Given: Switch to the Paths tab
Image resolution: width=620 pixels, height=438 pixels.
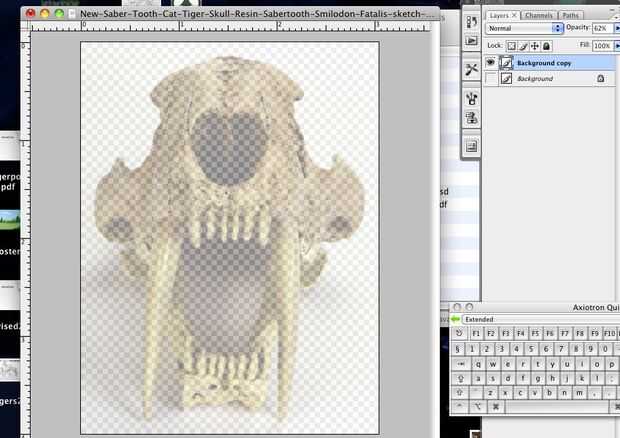Looking at the screenshot, I should pos(570,15).
